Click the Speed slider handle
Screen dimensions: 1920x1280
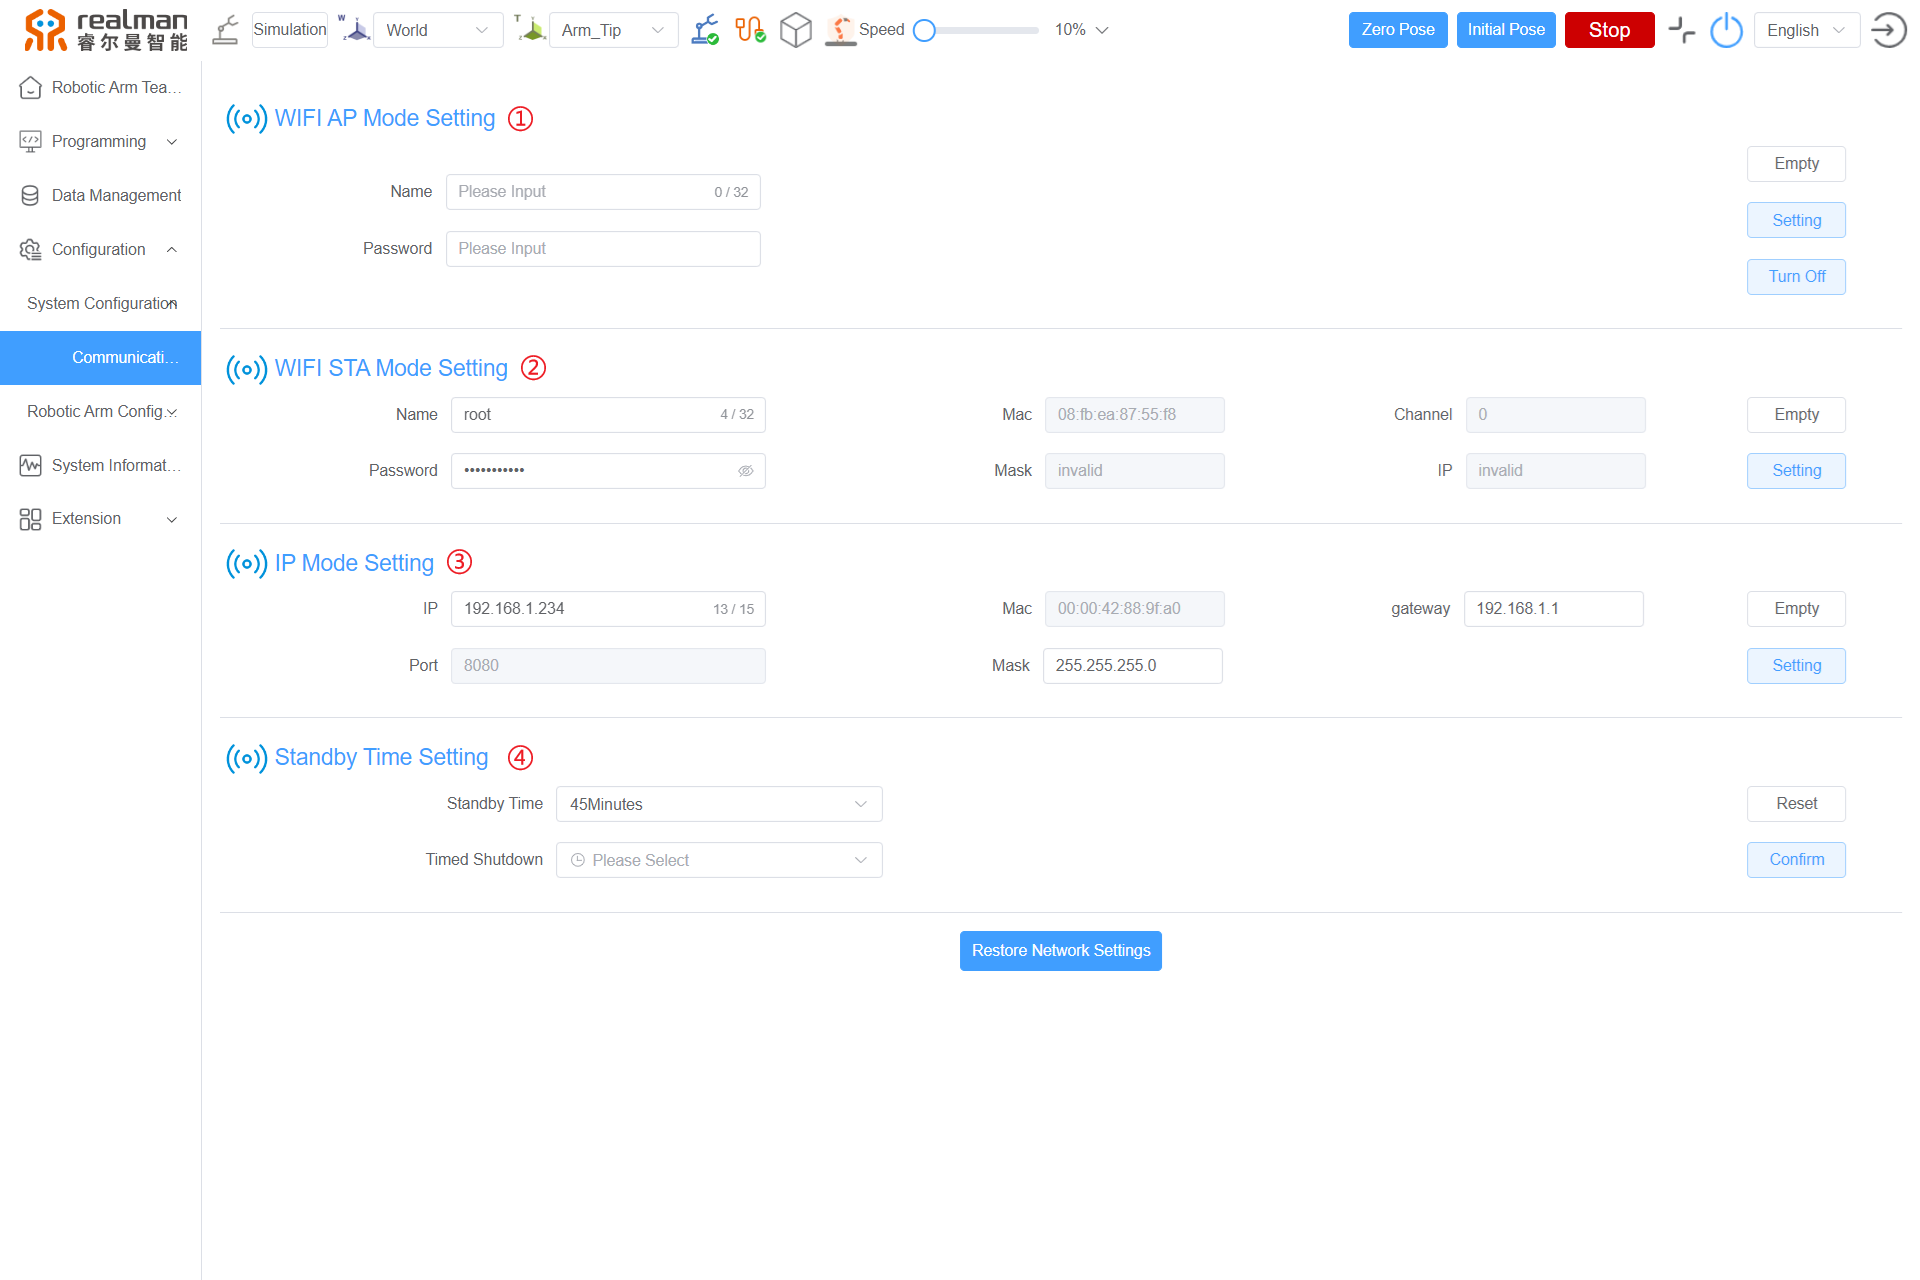925,30
